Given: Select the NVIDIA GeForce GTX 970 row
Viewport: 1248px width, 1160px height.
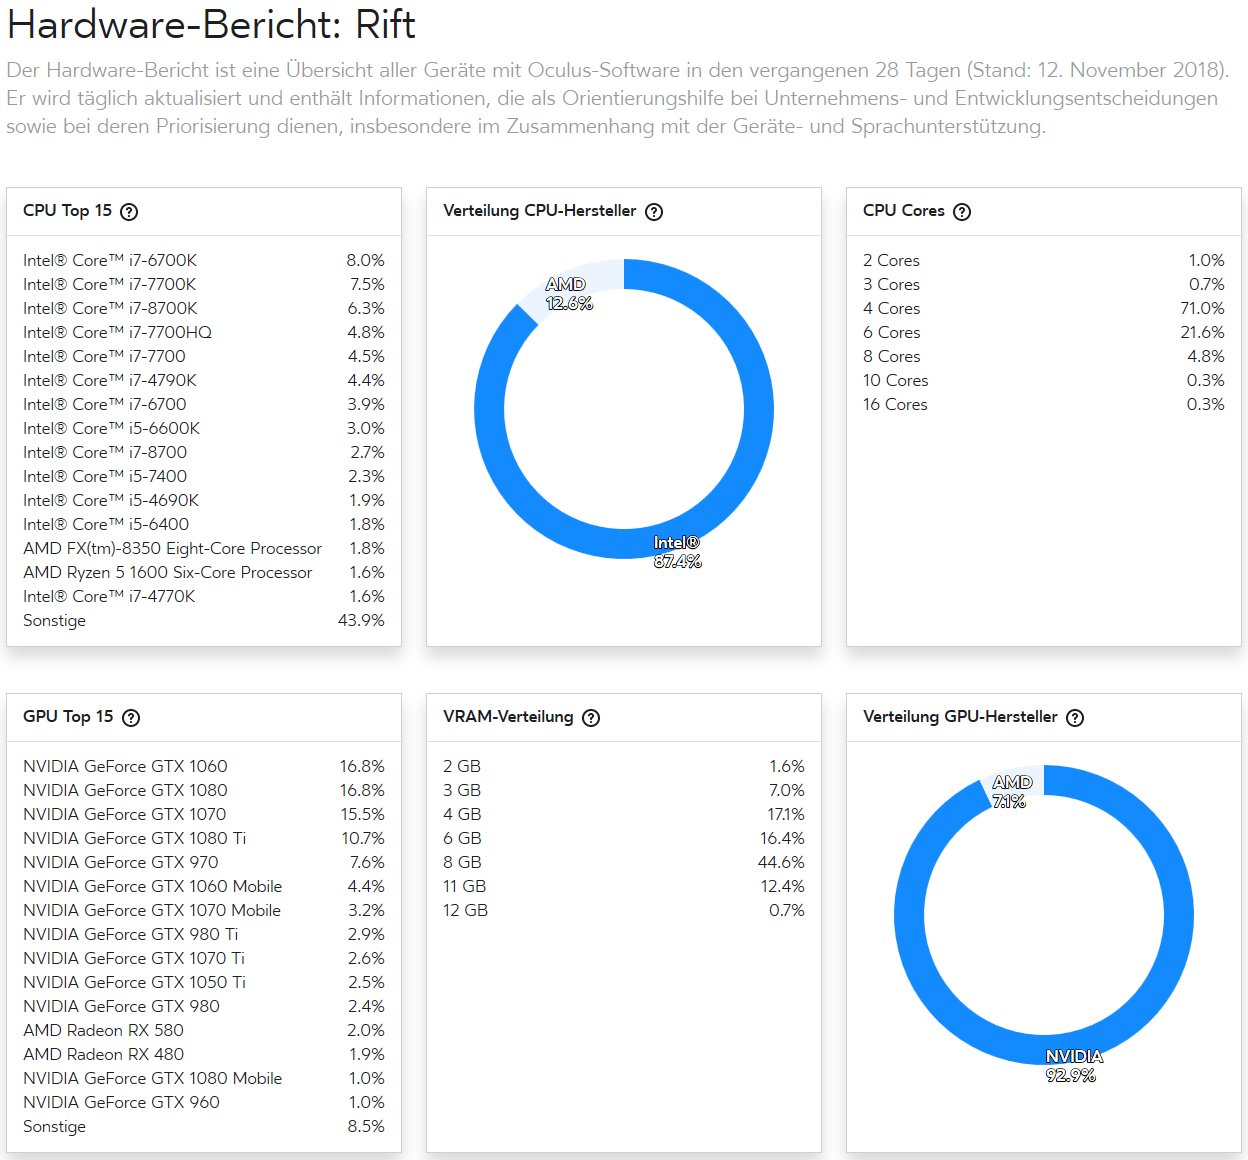Looking at the screenshot, I should pyautogui.click(x=204, y=862).
